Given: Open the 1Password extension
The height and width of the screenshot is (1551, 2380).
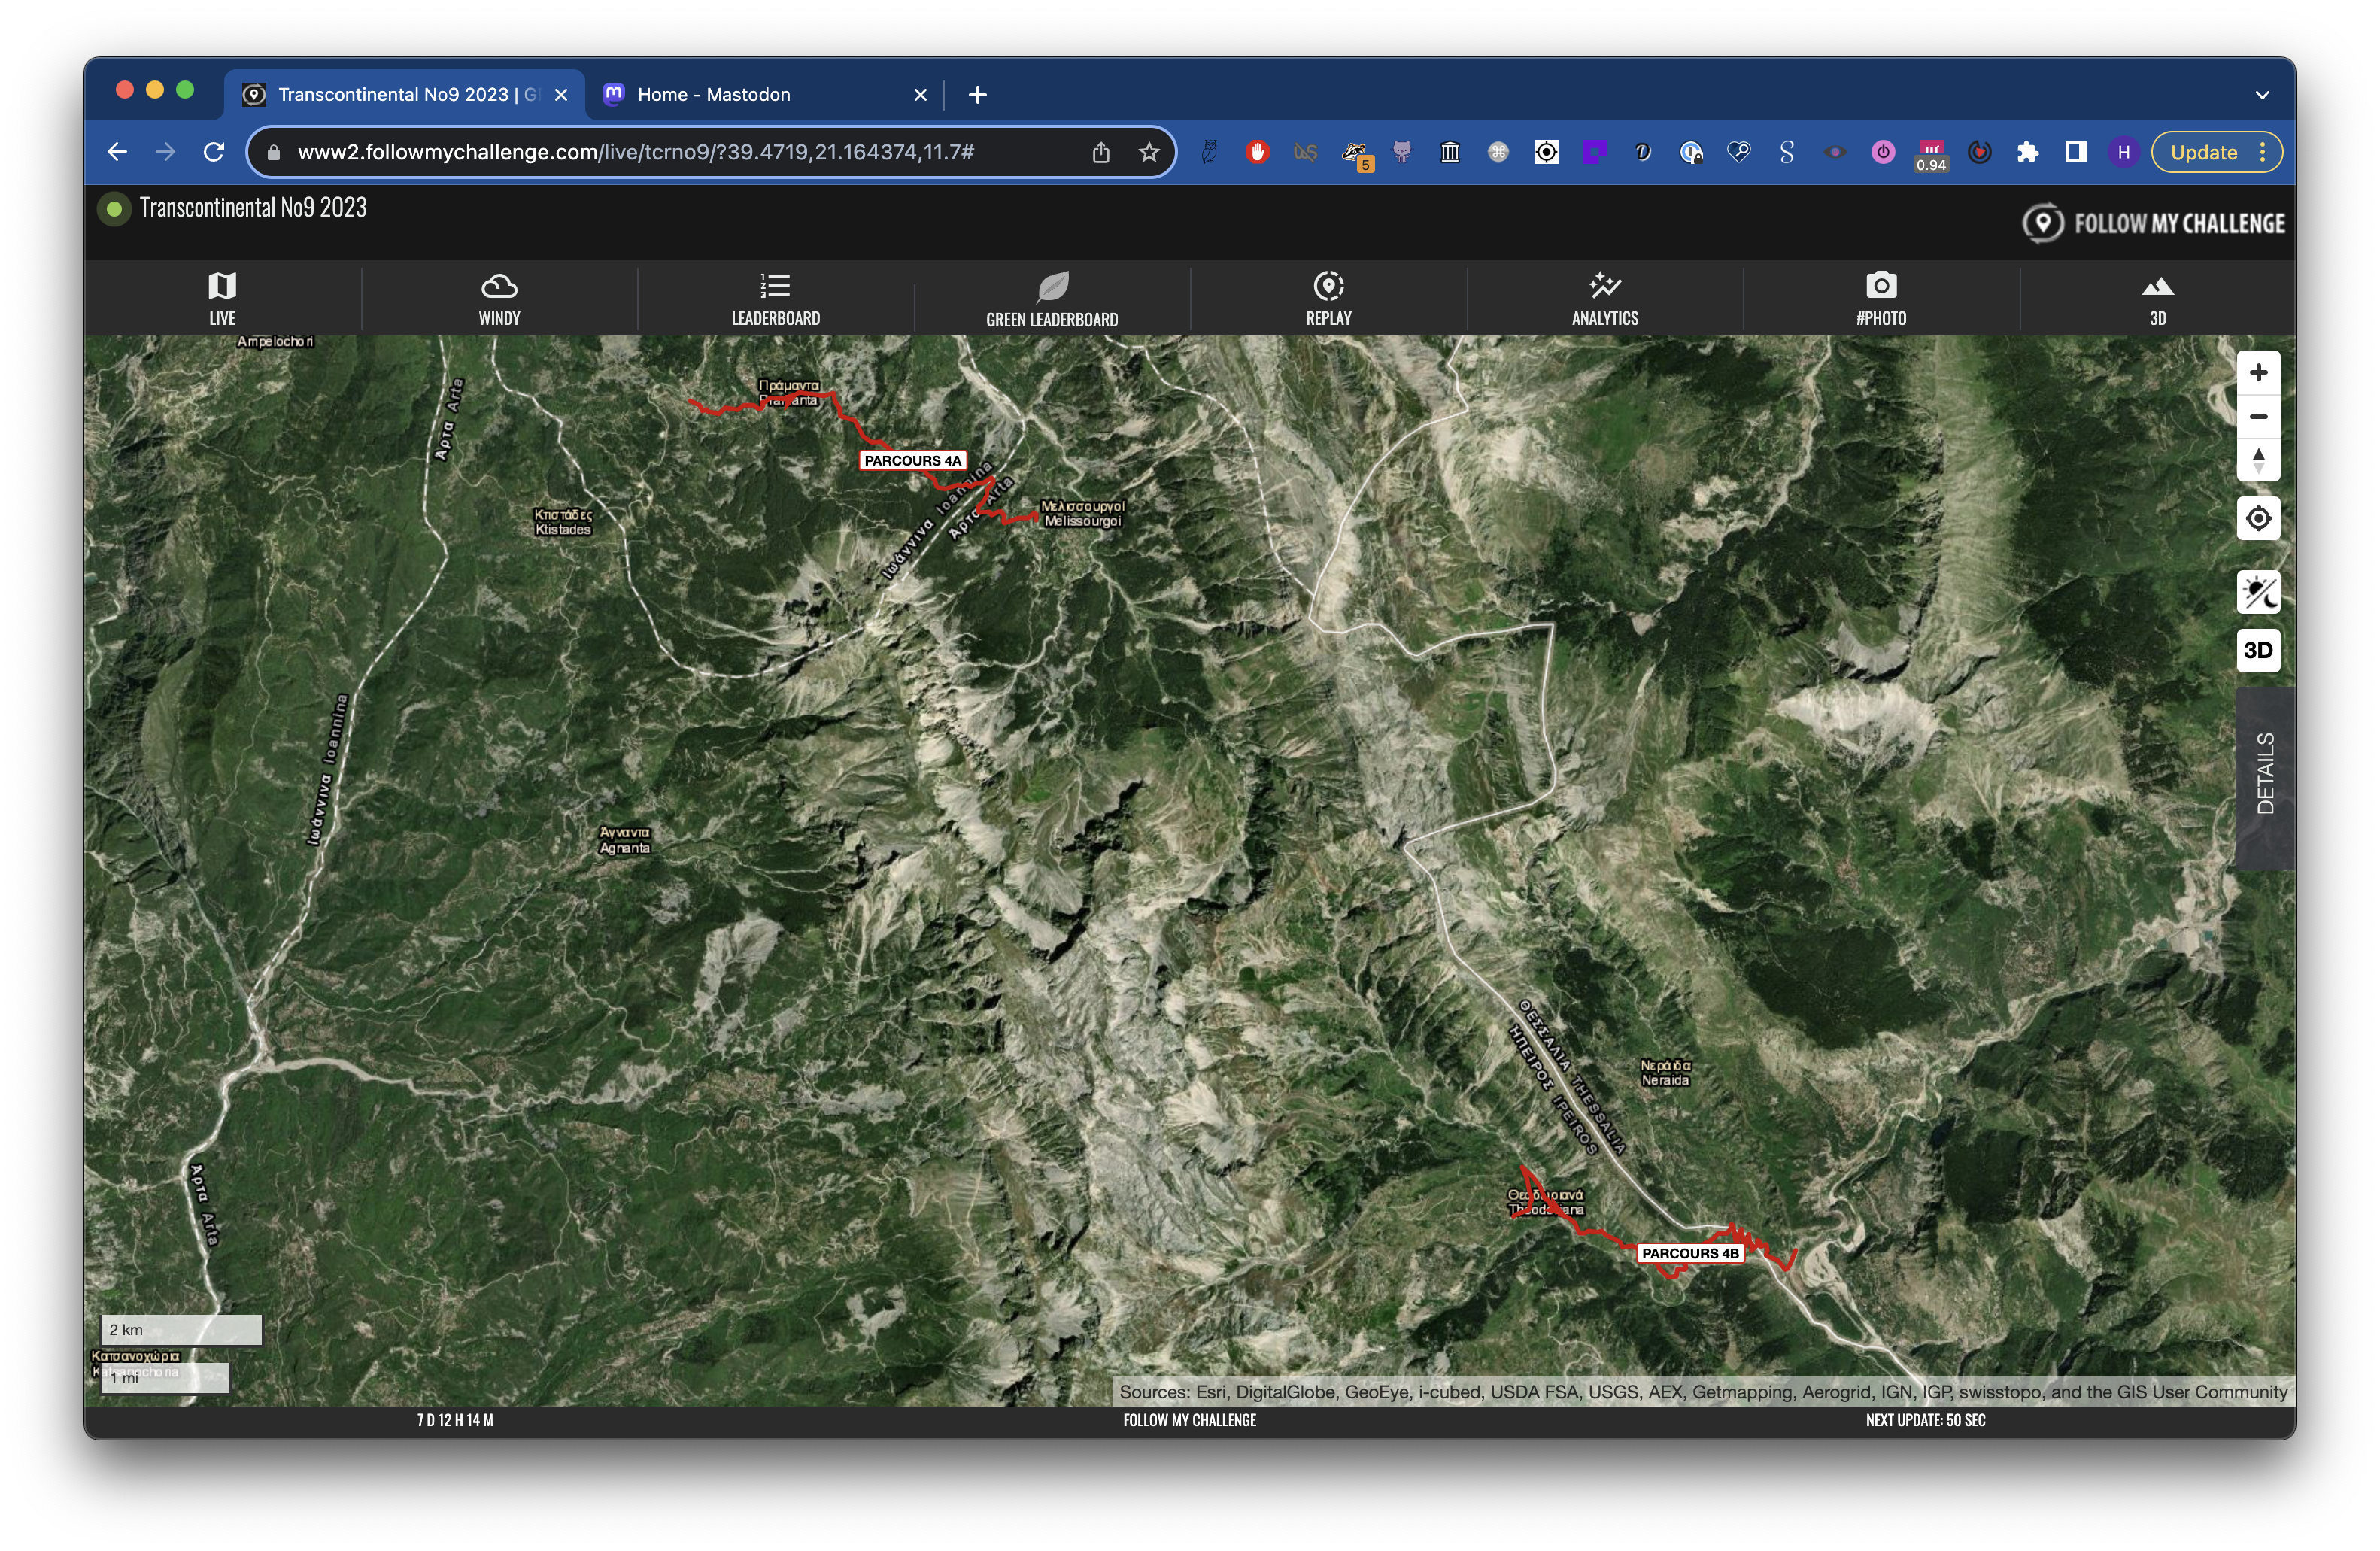Looking at the screenshot, I should 1690,152.
